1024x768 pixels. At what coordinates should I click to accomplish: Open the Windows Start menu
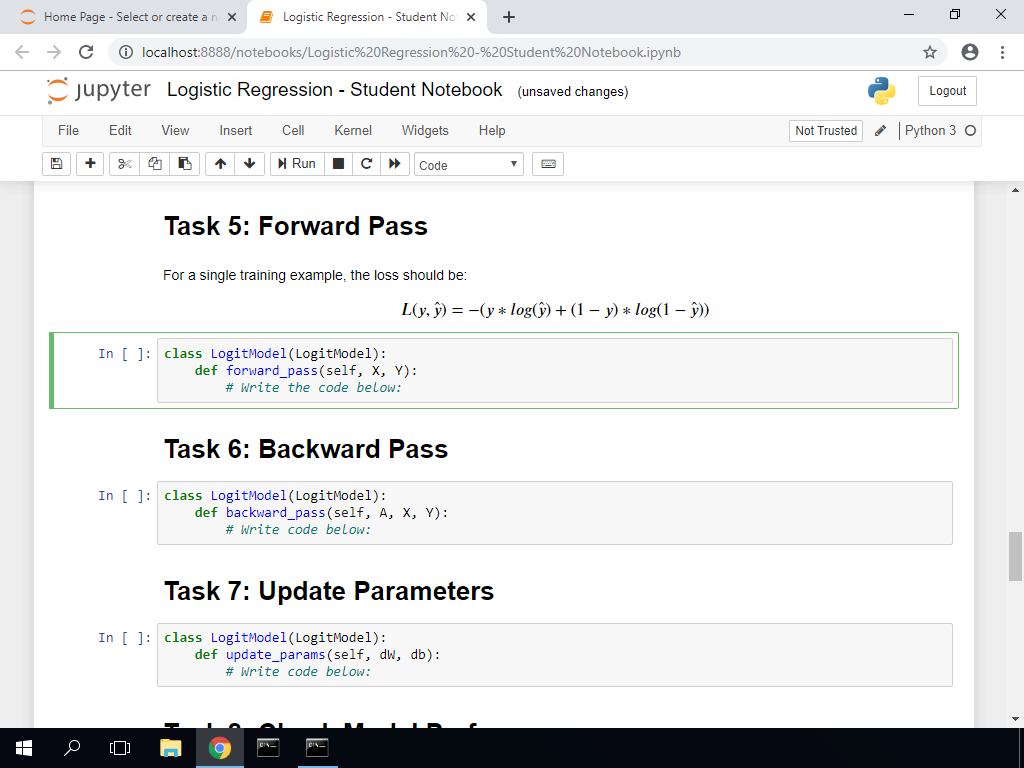click(x=24, y=748)
